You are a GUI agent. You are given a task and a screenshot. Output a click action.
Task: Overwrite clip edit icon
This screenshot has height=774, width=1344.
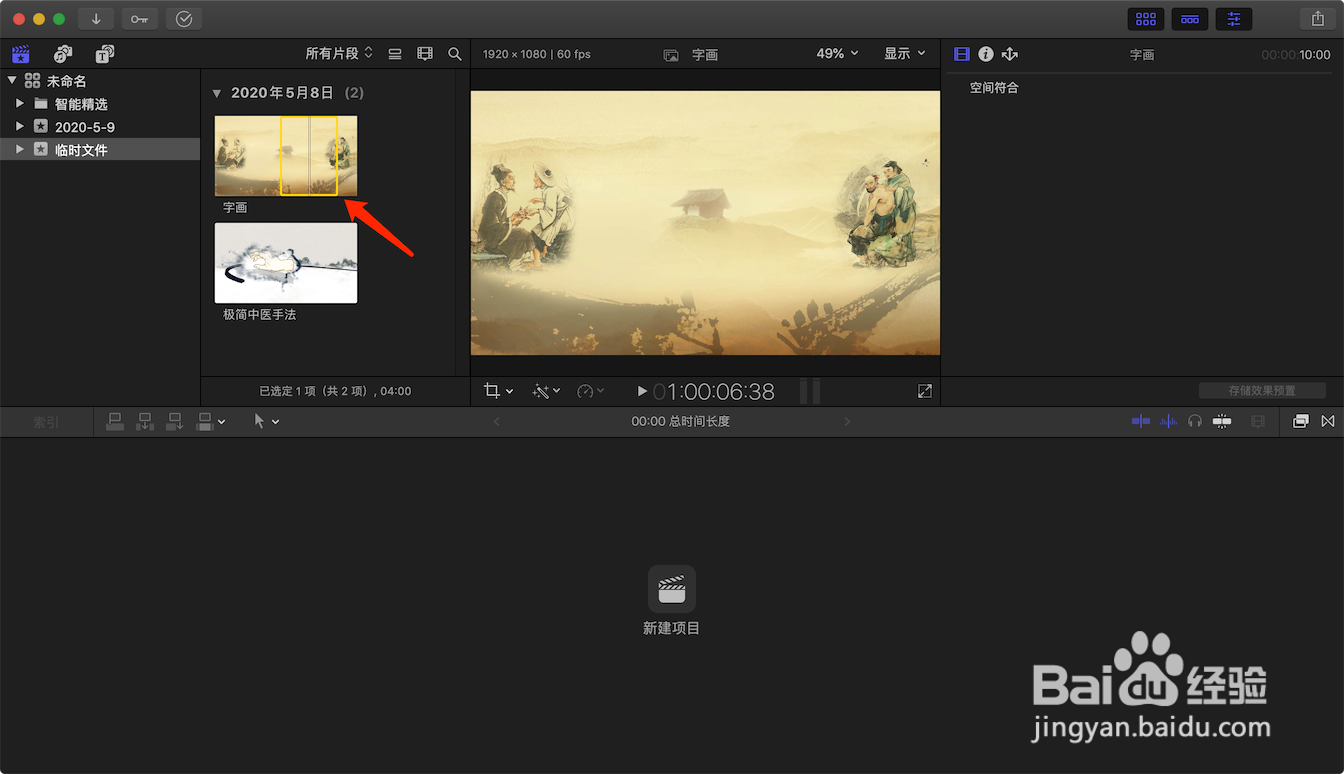point(205,422)
